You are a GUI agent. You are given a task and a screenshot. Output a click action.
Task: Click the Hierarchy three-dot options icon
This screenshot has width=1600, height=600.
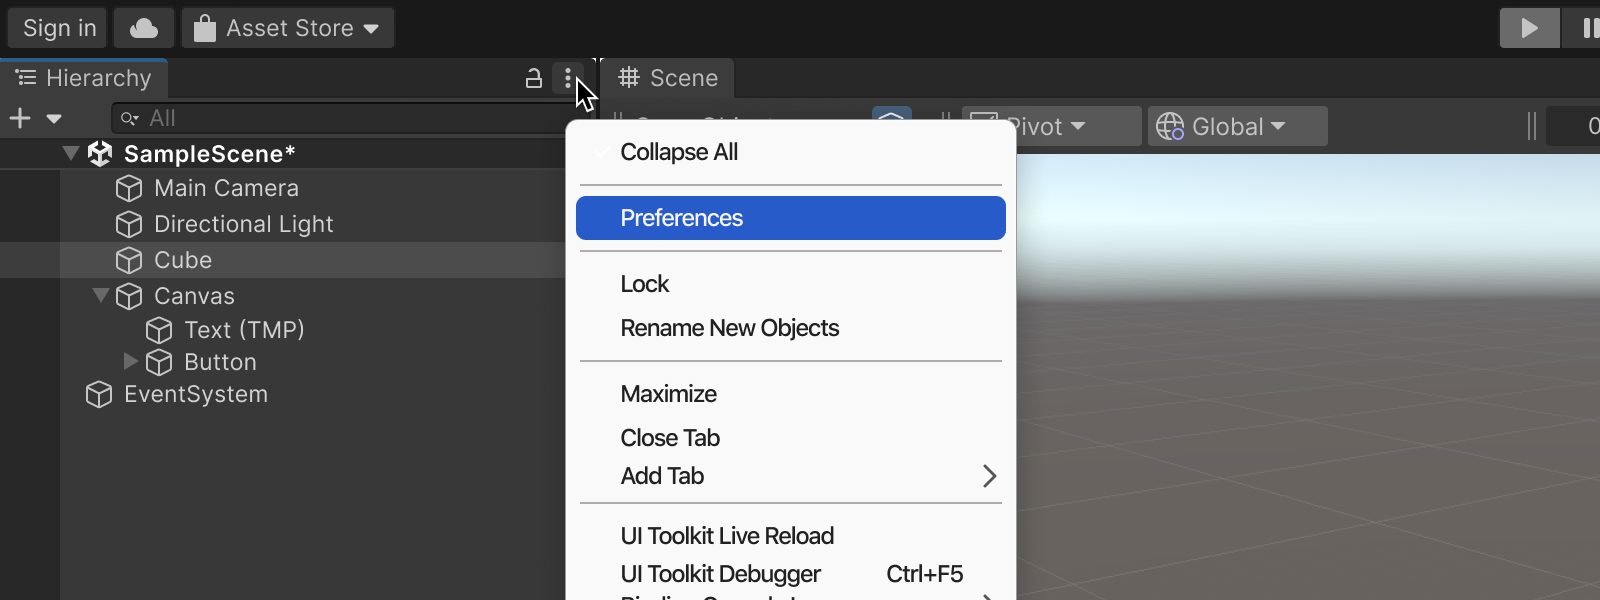[568, 78]
